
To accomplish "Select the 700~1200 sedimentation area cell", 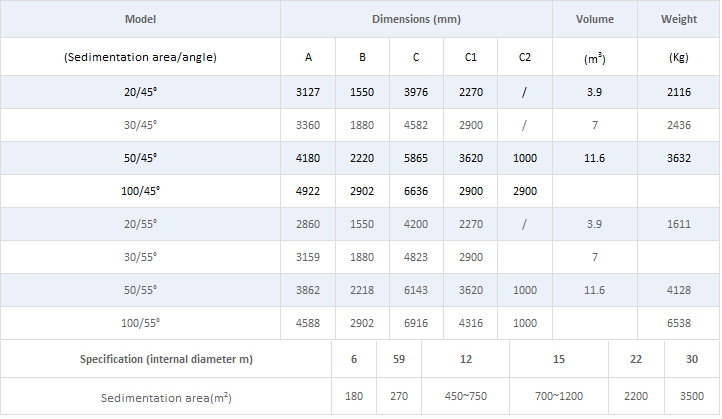I will [558, 397].
